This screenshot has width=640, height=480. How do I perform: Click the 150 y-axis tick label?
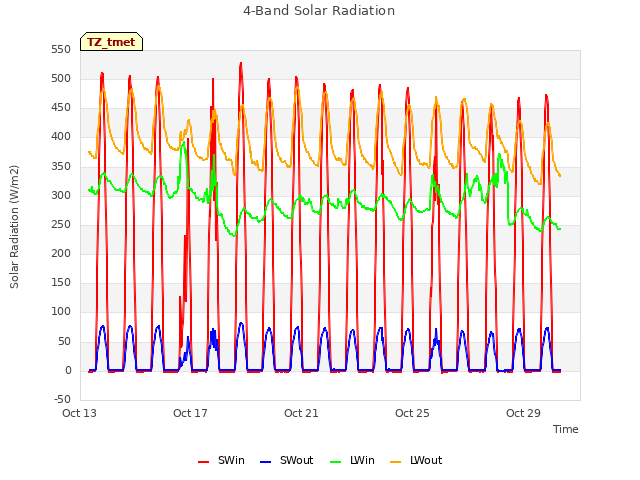[x=61, y=282]
